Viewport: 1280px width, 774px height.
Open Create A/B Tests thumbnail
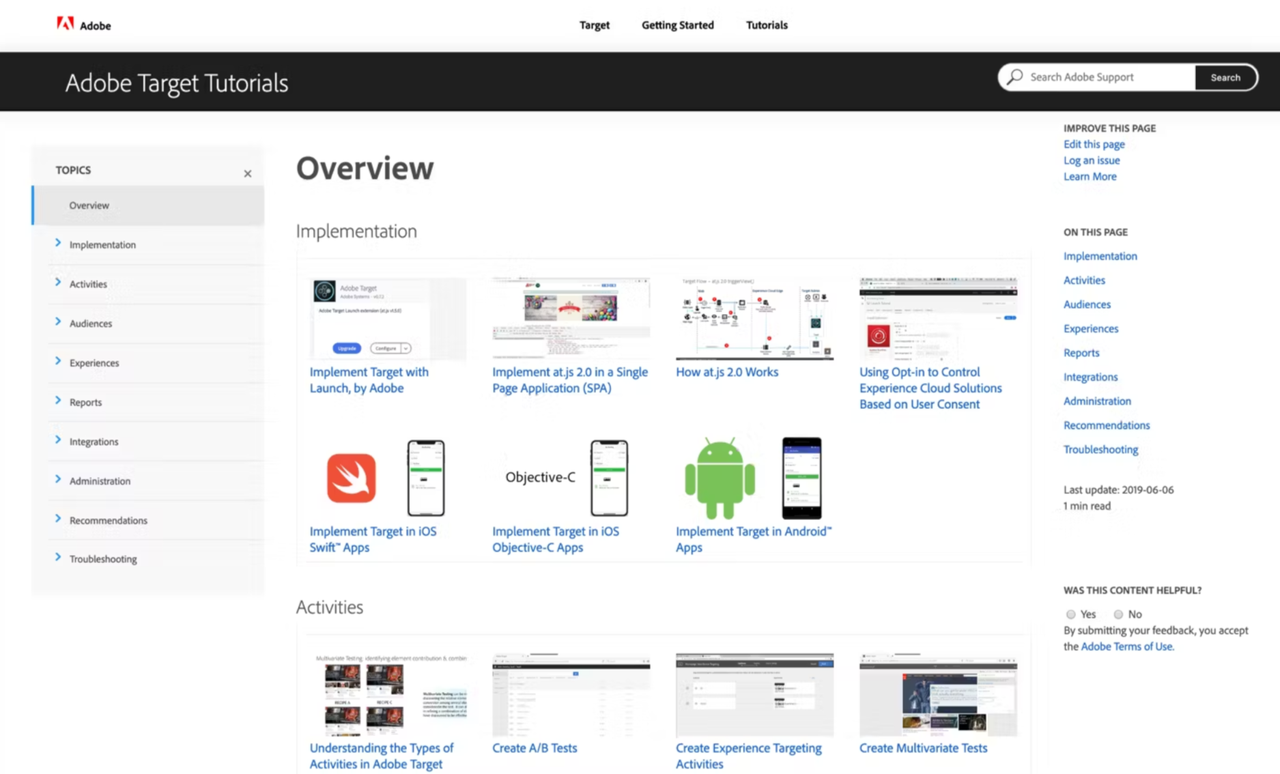coord(571,695)
